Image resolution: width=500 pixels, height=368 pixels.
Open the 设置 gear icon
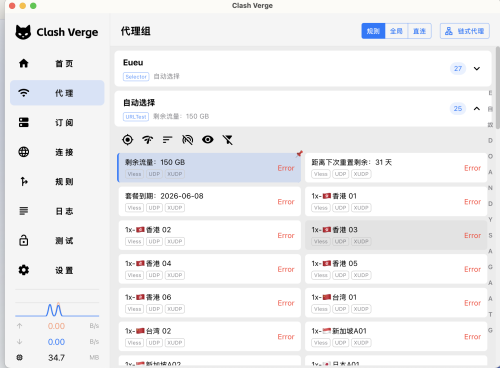click(x=24, y=270)
